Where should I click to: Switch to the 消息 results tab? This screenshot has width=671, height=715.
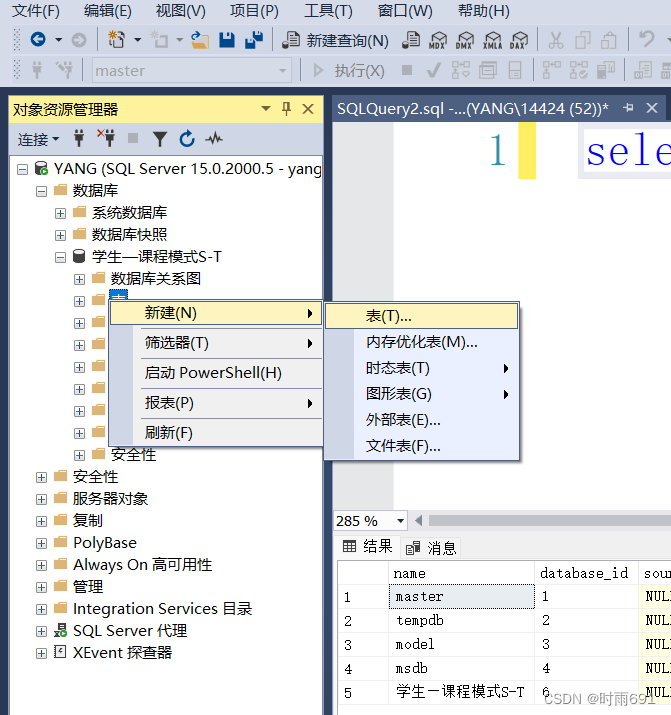(x=431, y=548)
